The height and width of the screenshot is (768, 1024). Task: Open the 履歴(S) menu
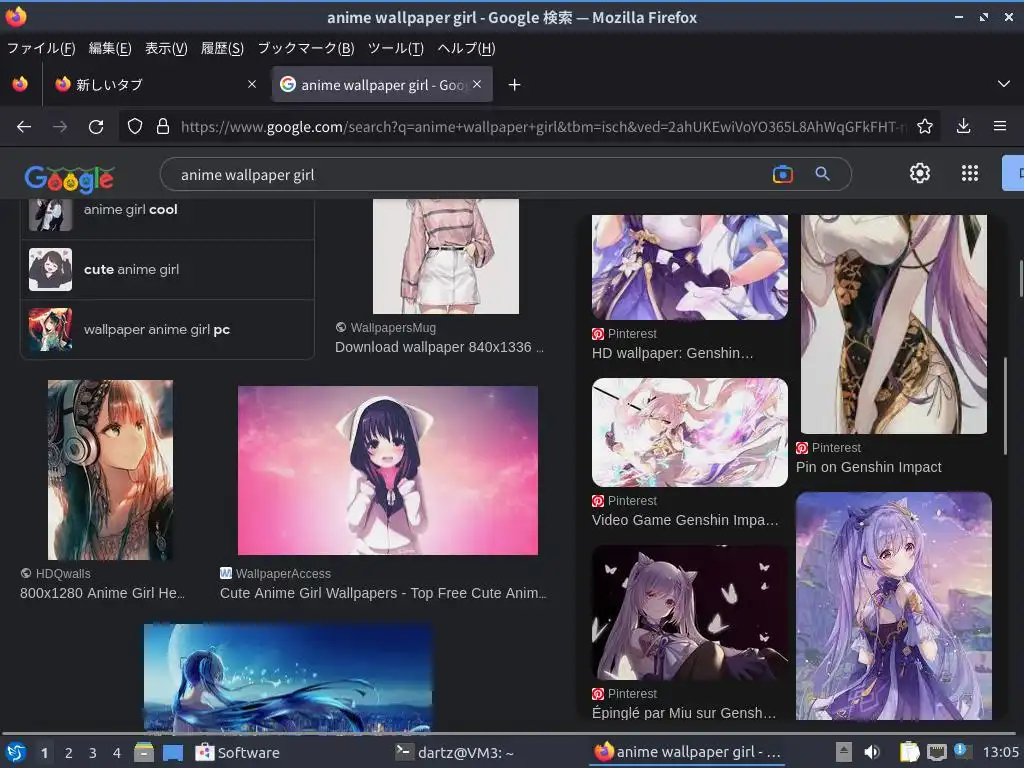coord(222,48)
